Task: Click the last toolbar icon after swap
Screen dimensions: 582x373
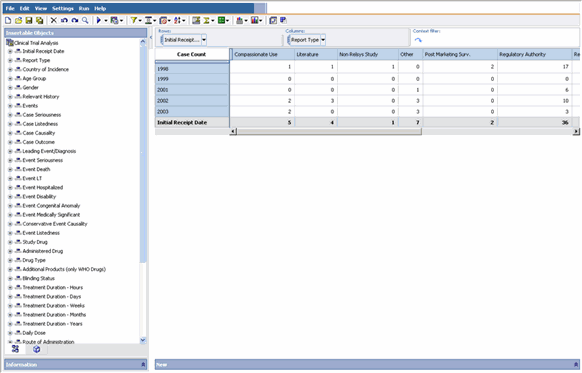Action: pyautogui.click(x=283, y=20)
